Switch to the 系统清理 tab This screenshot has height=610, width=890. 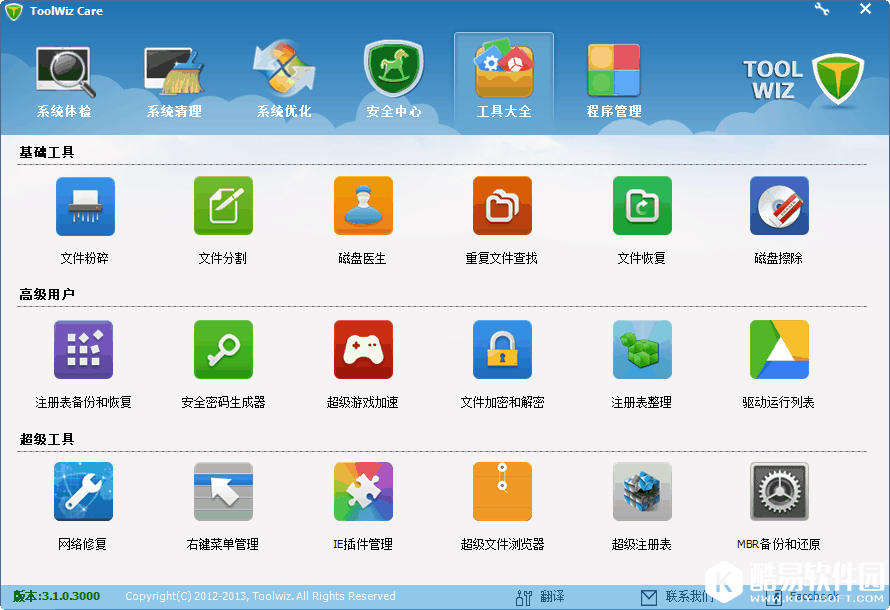174,80
